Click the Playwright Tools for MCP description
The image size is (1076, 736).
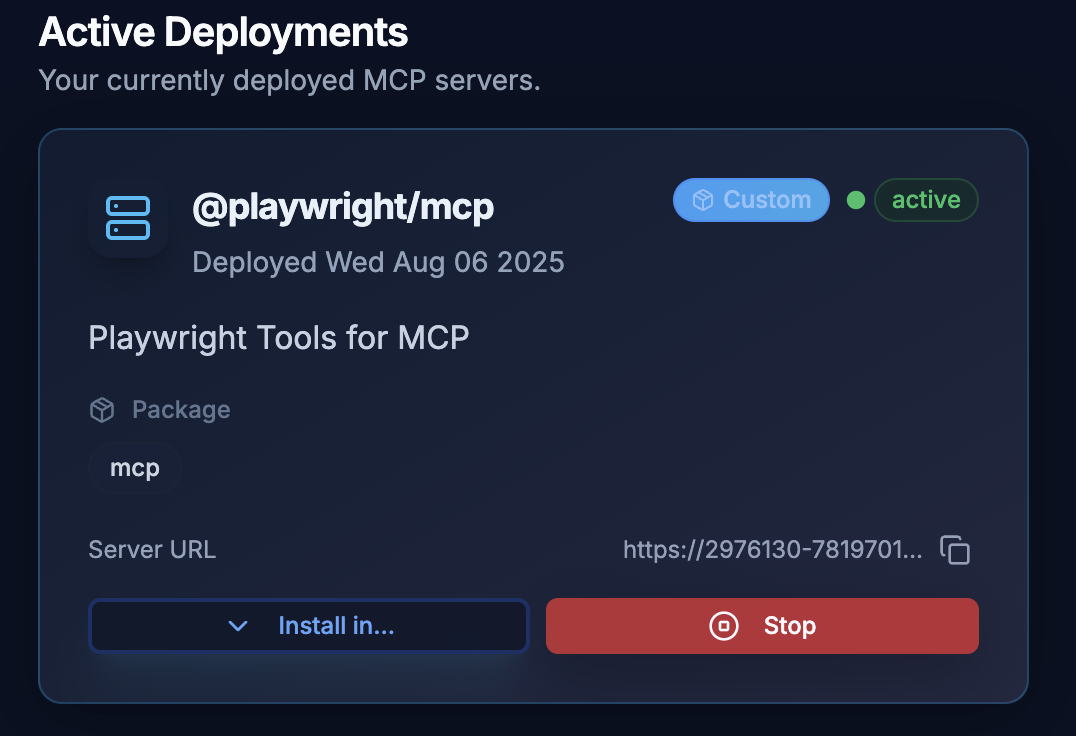tap(279, 337)
